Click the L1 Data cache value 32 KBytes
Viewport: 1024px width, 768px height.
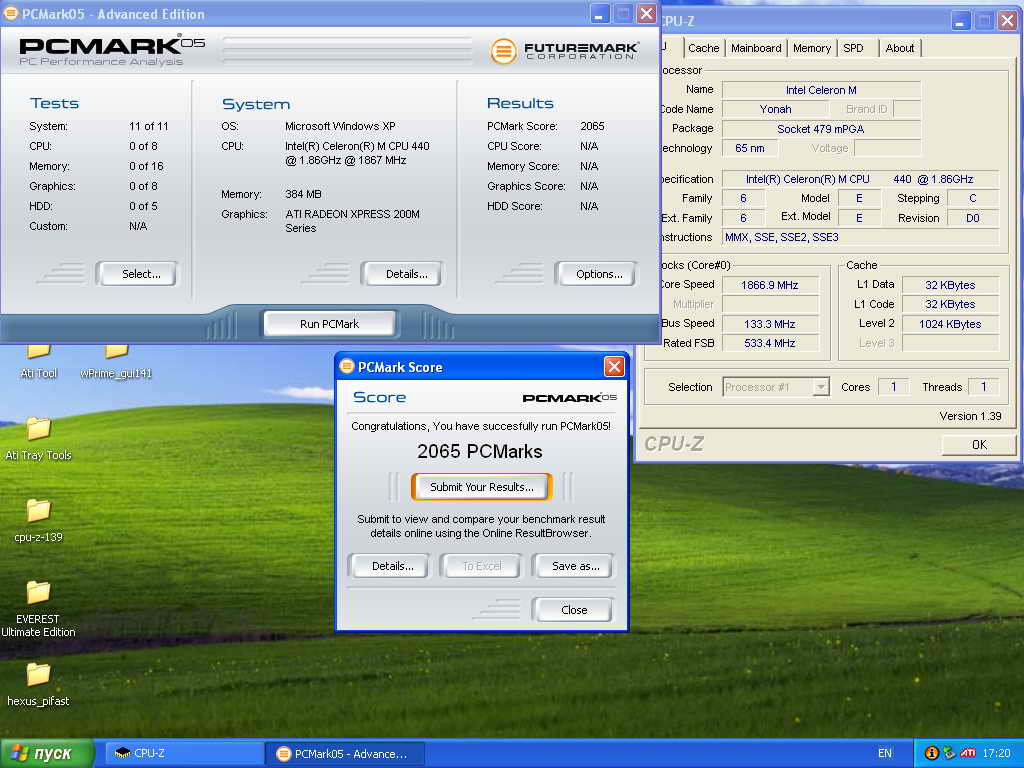pos(950,285)
